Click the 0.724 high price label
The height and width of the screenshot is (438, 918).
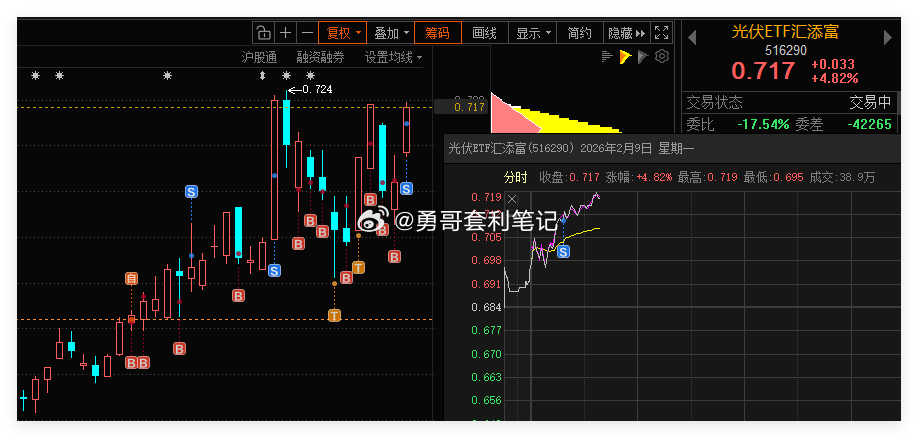click(317, 90)
